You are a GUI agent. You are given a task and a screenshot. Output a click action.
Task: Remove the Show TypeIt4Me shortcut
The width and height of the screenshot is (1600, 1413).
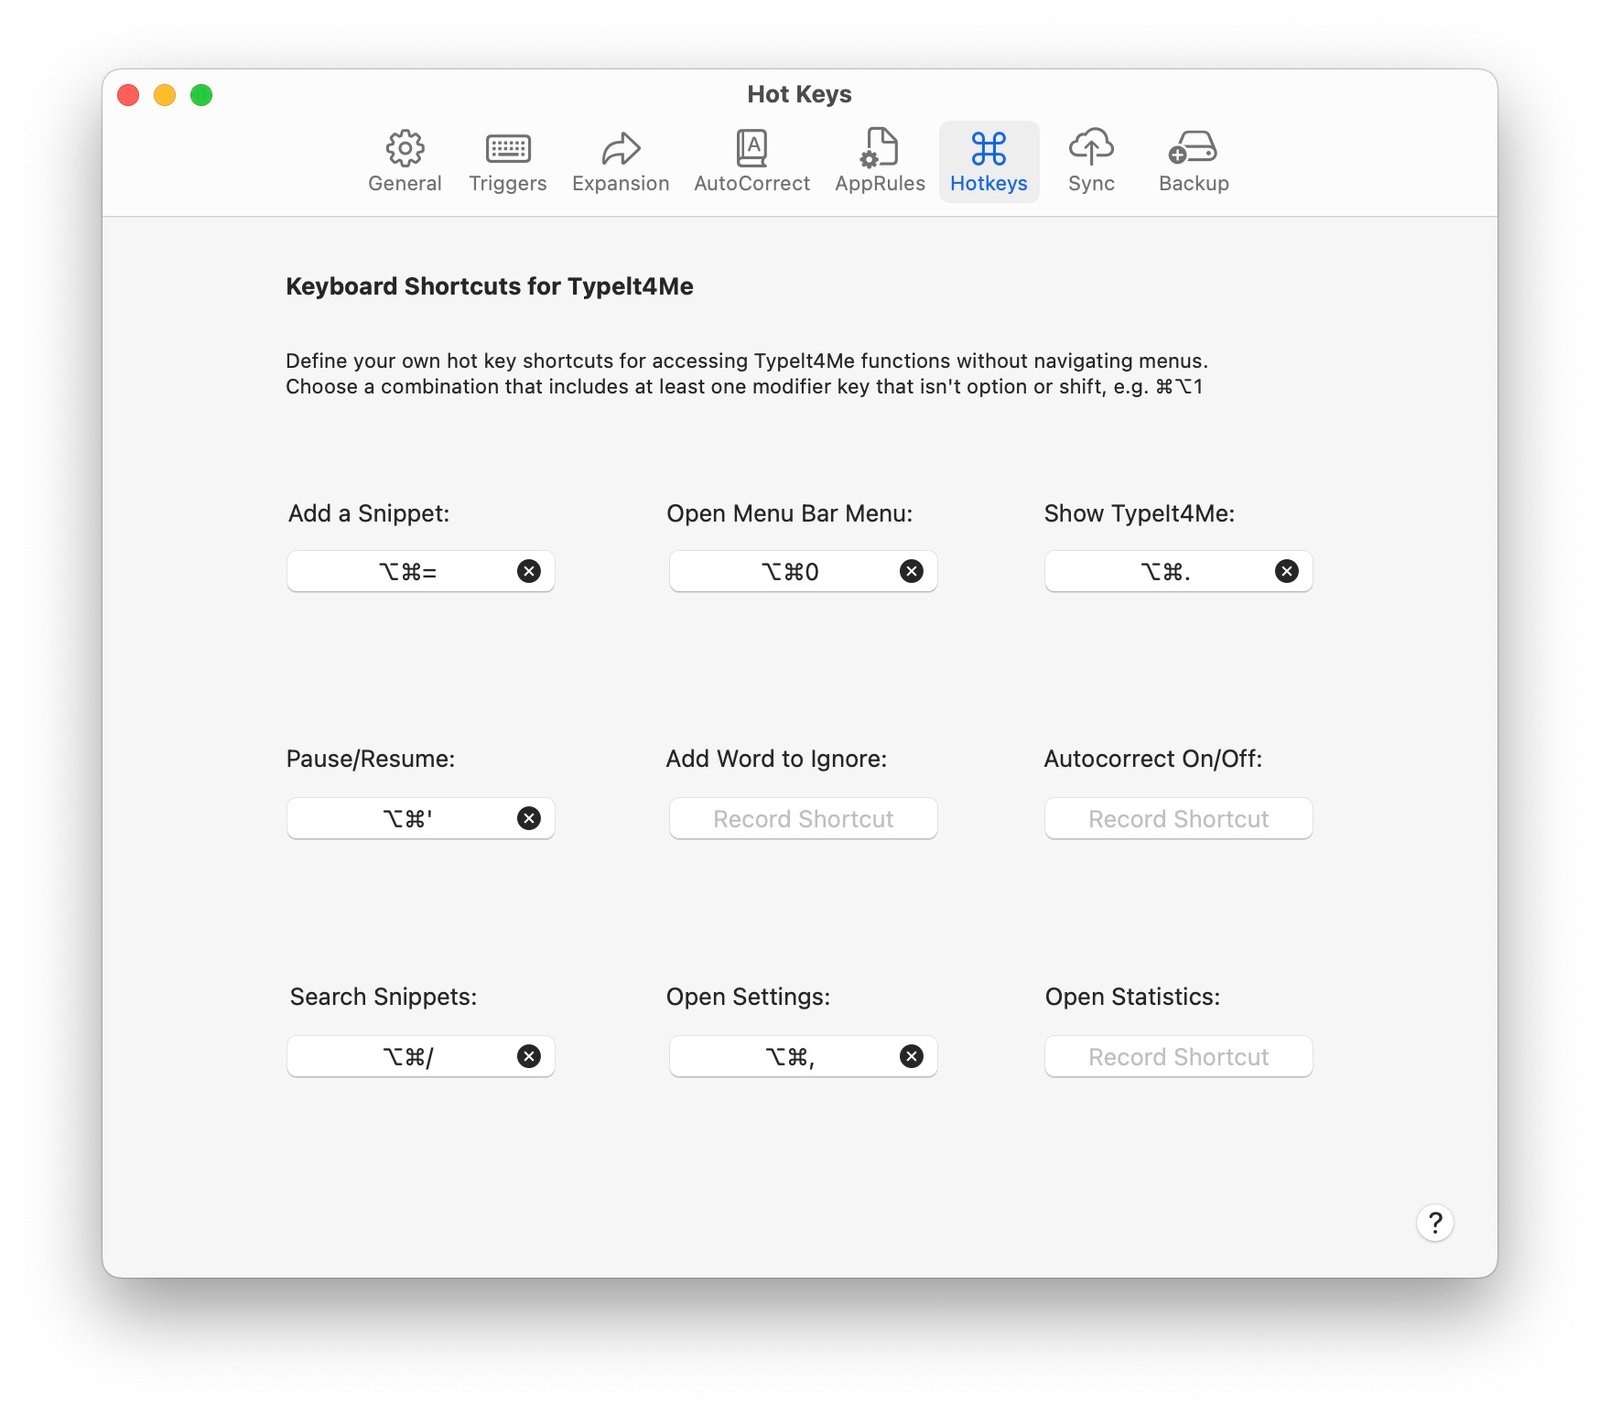[1286, 571]
